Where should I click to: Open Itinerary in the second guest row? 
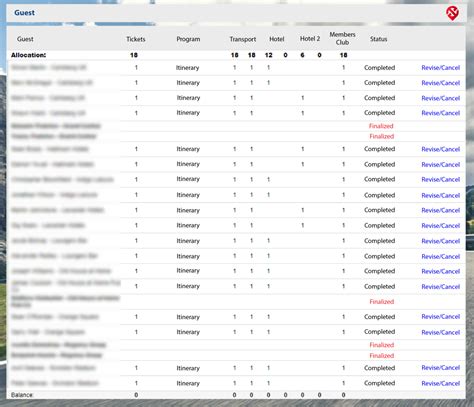(188, 83)
